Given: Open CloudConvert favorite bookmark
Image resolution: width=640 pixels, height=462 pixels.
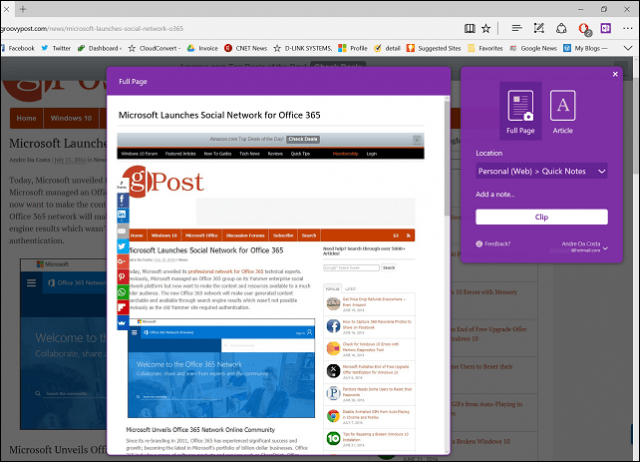Looking at the screenshot, I should pyautogui.click(x=154, y=48).
